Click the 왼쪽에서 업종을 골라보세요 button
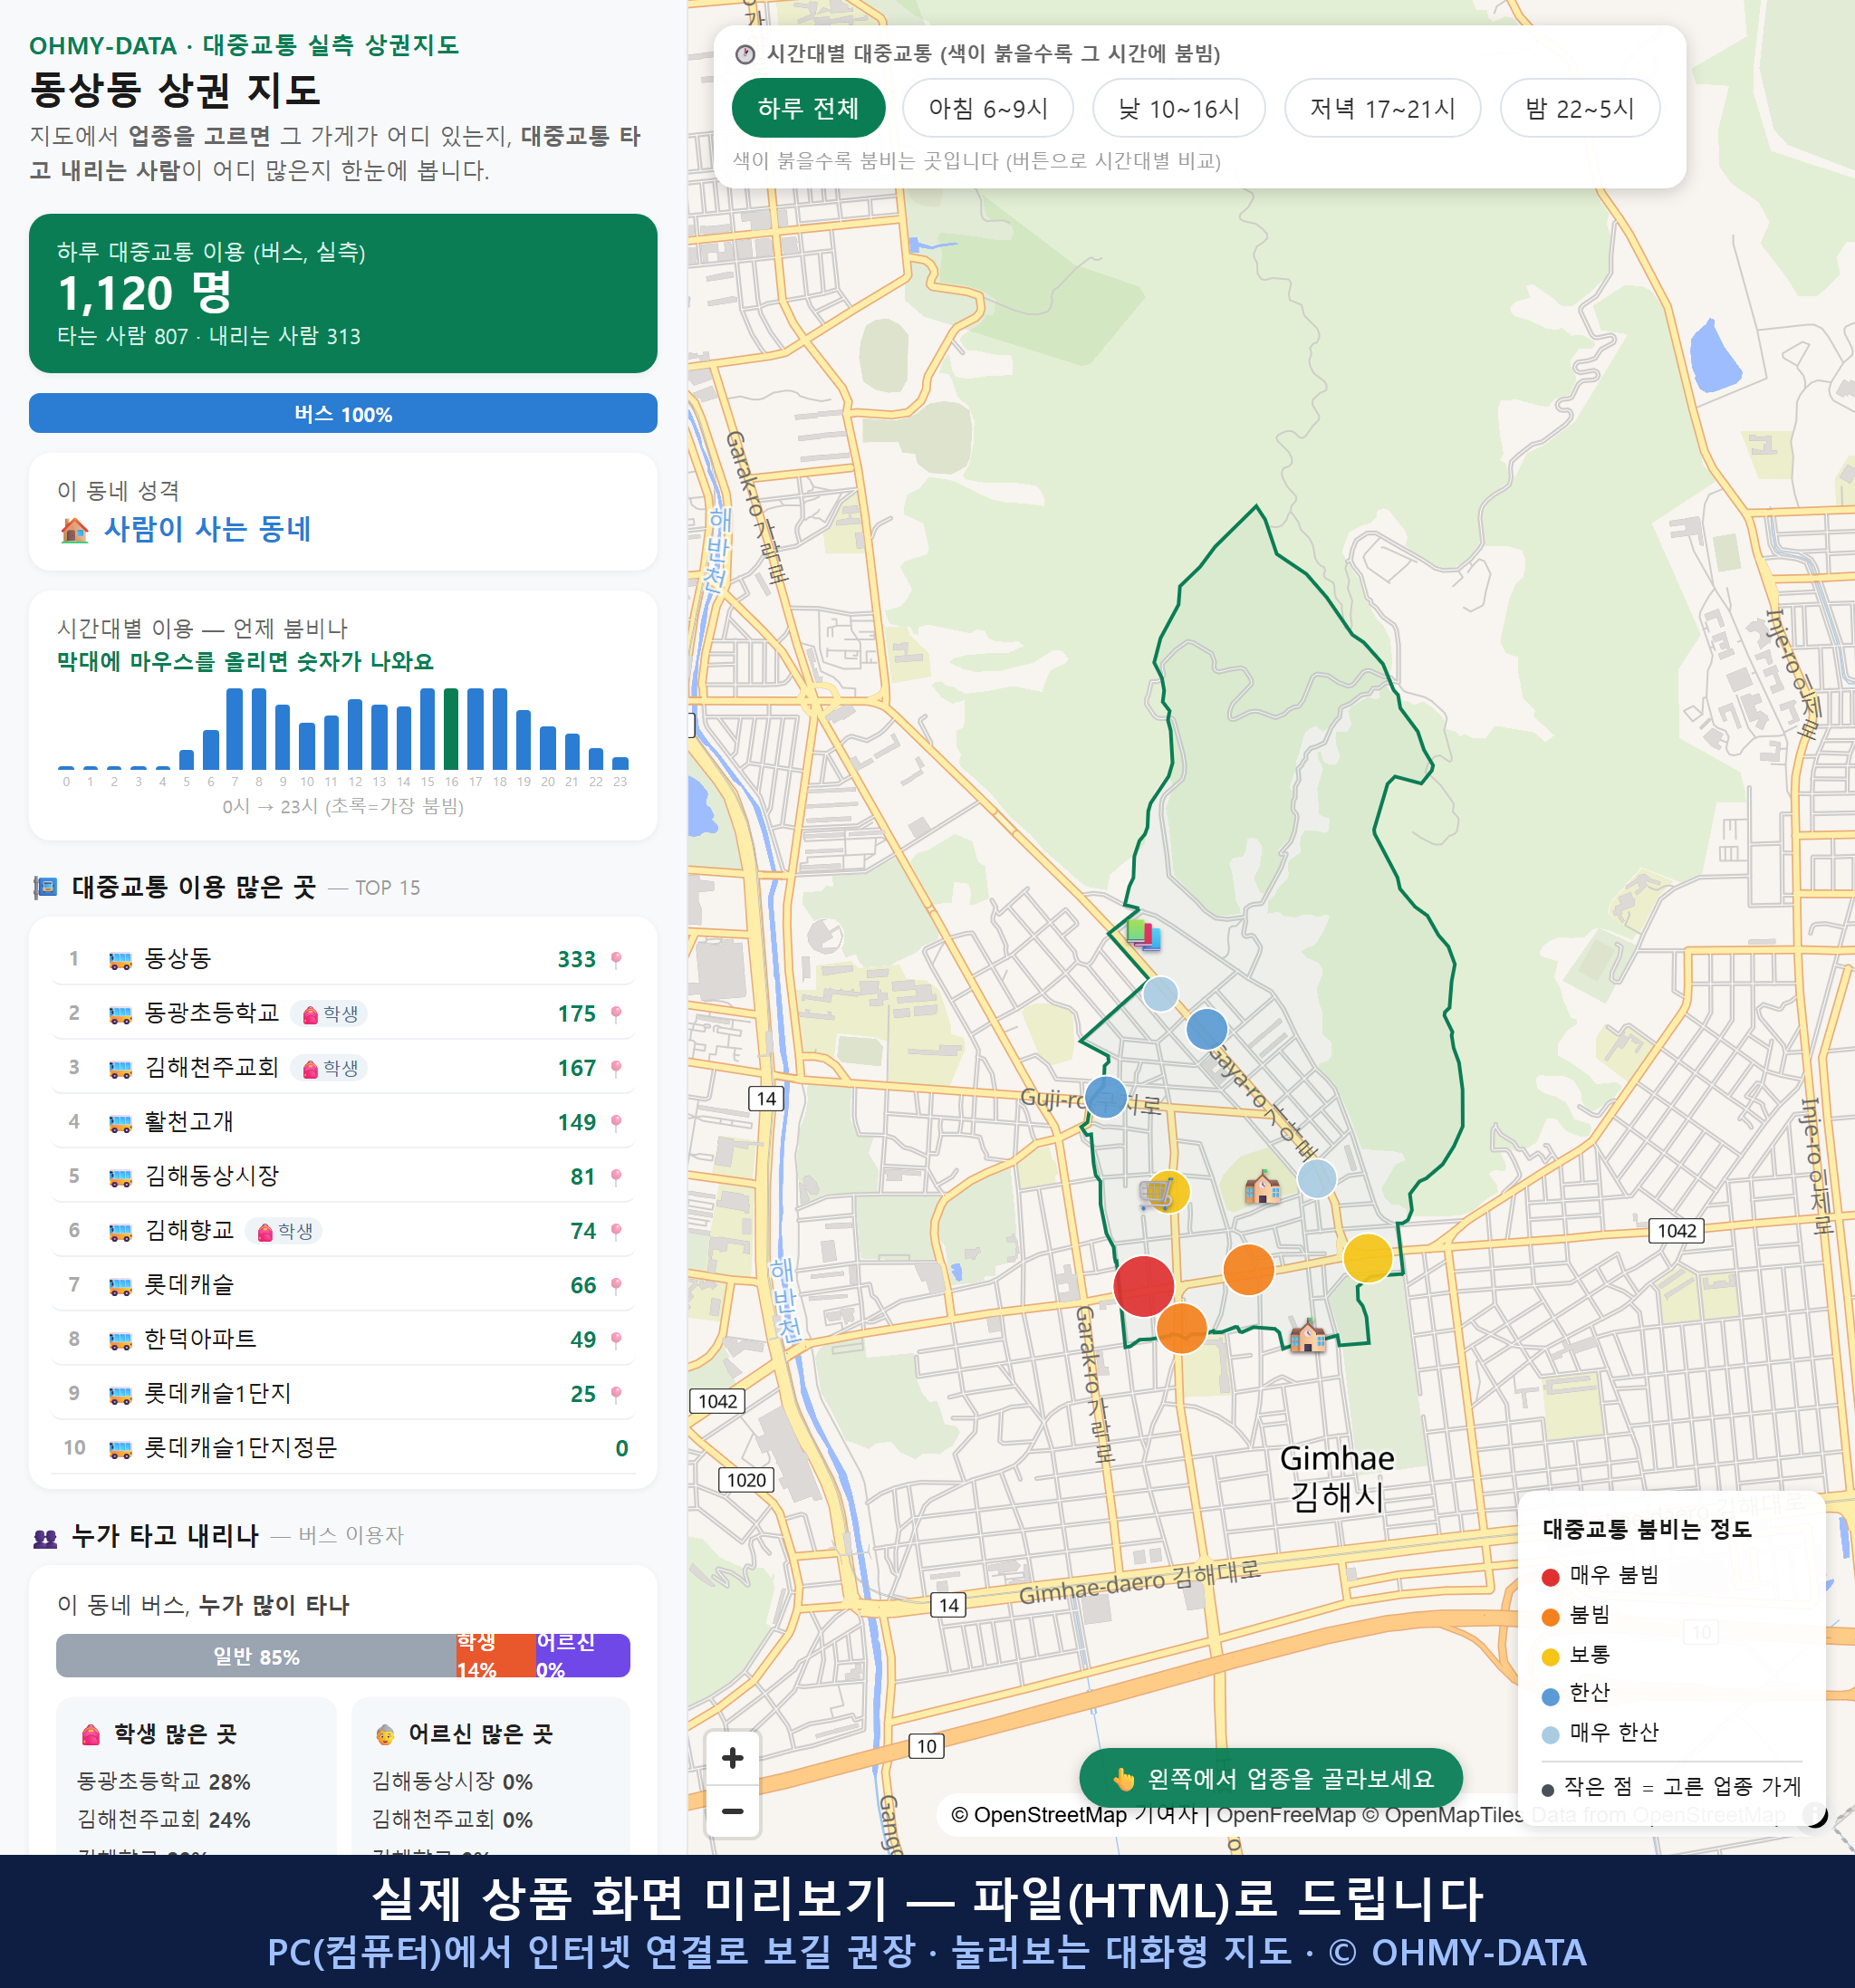The height and width of the screenshot is (1988, 1855). pyautogui.click(x=1271, y=1778)
